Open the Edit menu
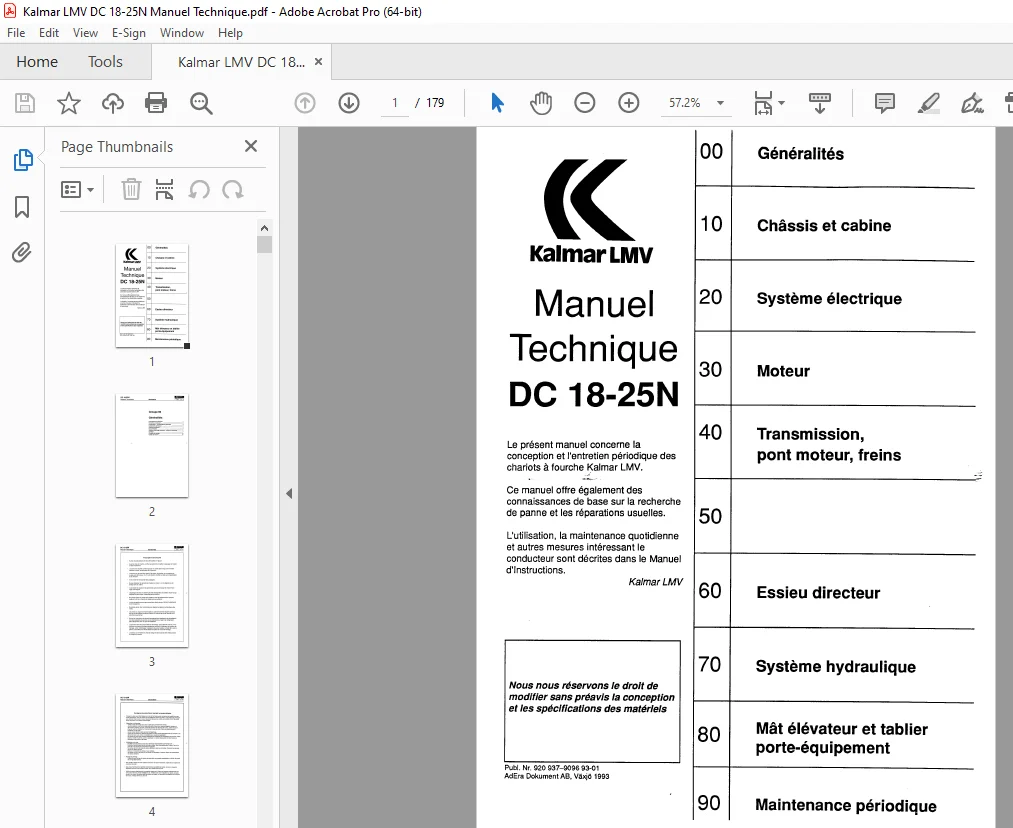This screenshot has height=828, width=1013. [48, 33]
